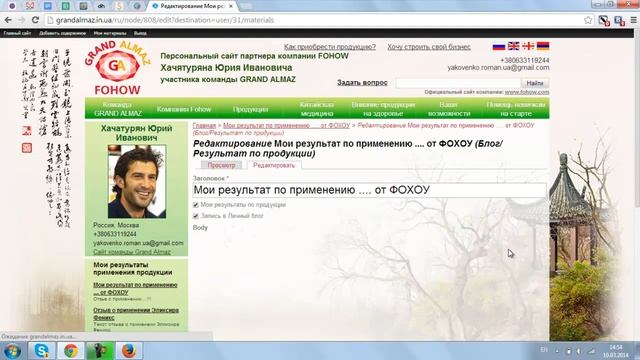Toggle 'Запись в Личный блог' checkbox
This screenshot has width=640, height=360.
[196, 216]
